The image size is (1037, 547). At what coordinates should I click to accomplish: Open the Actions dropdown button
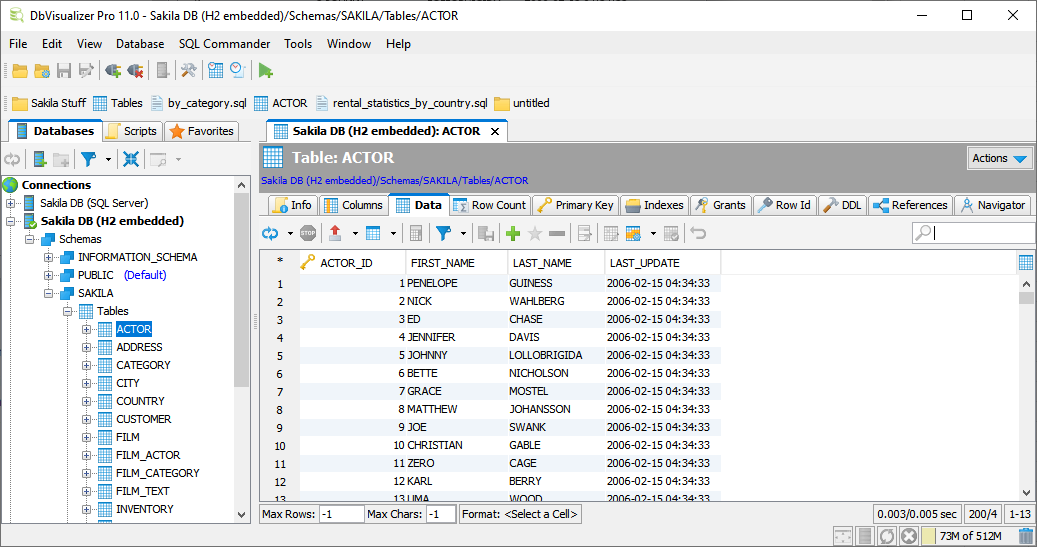coord(999,158)
